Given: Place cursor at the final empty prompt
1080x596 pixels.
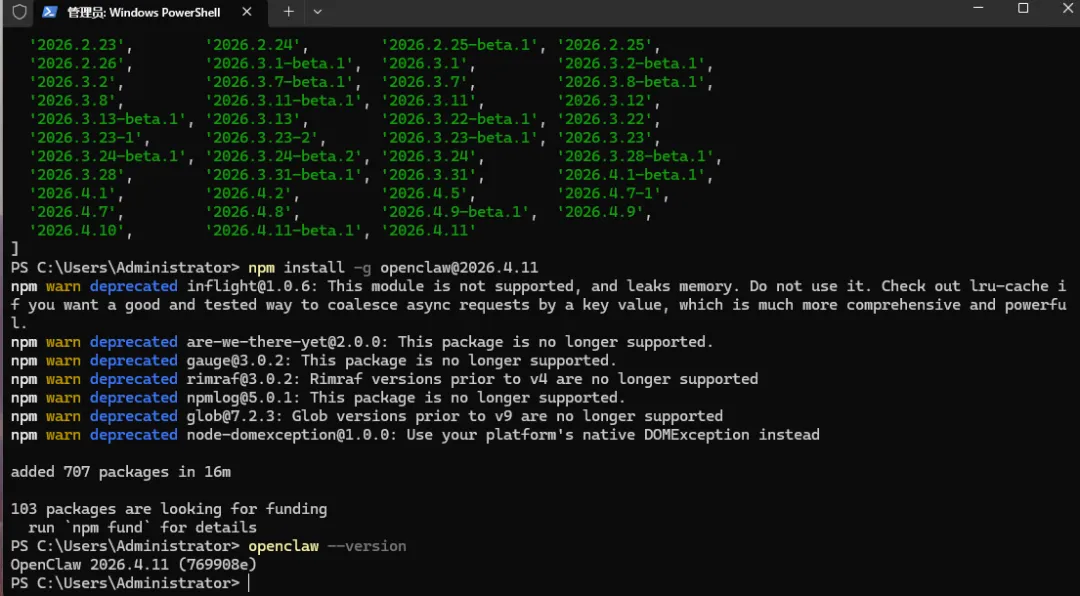Looking at the screenshot, I should [x=248, y=584].
